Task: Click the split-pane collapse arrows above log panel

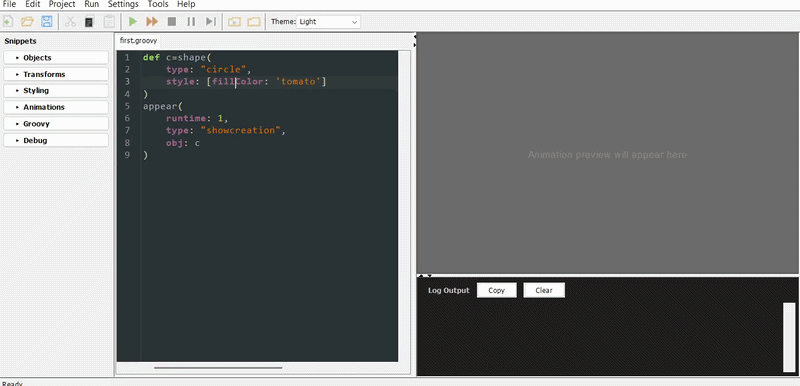Action: coord(426,275)
